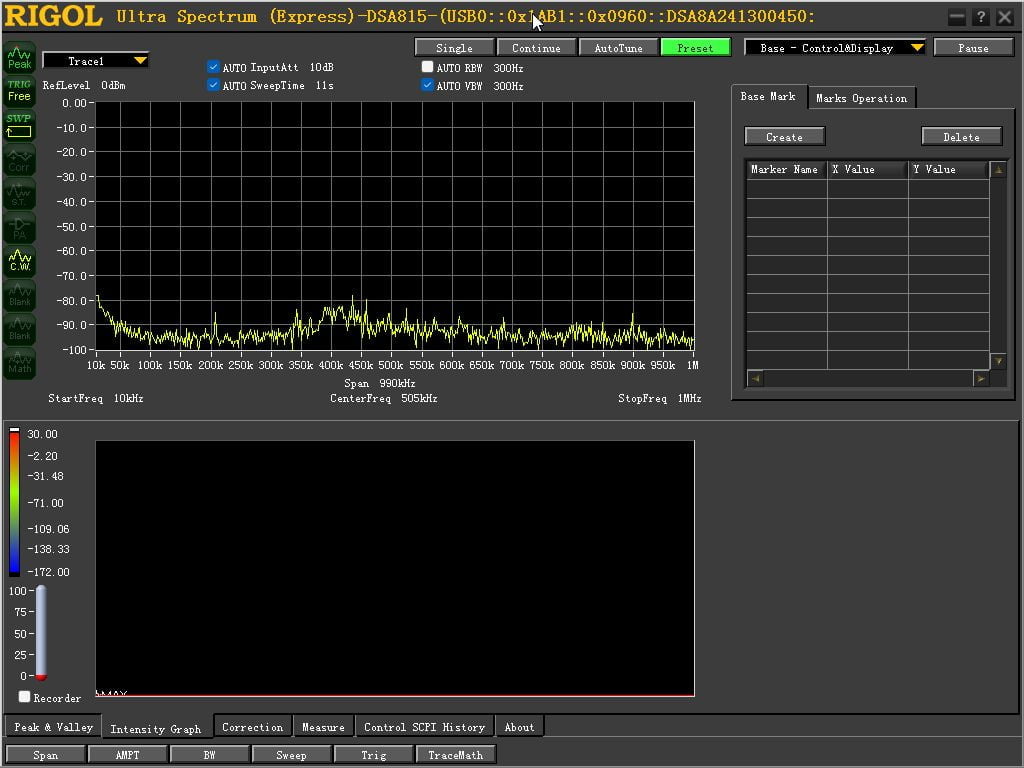Image resolution: width=1024 pixels, height=768 pixels.
Task: Switch to the Marks Operation tab
Action: pyautogui.click(x=861, y=99)
